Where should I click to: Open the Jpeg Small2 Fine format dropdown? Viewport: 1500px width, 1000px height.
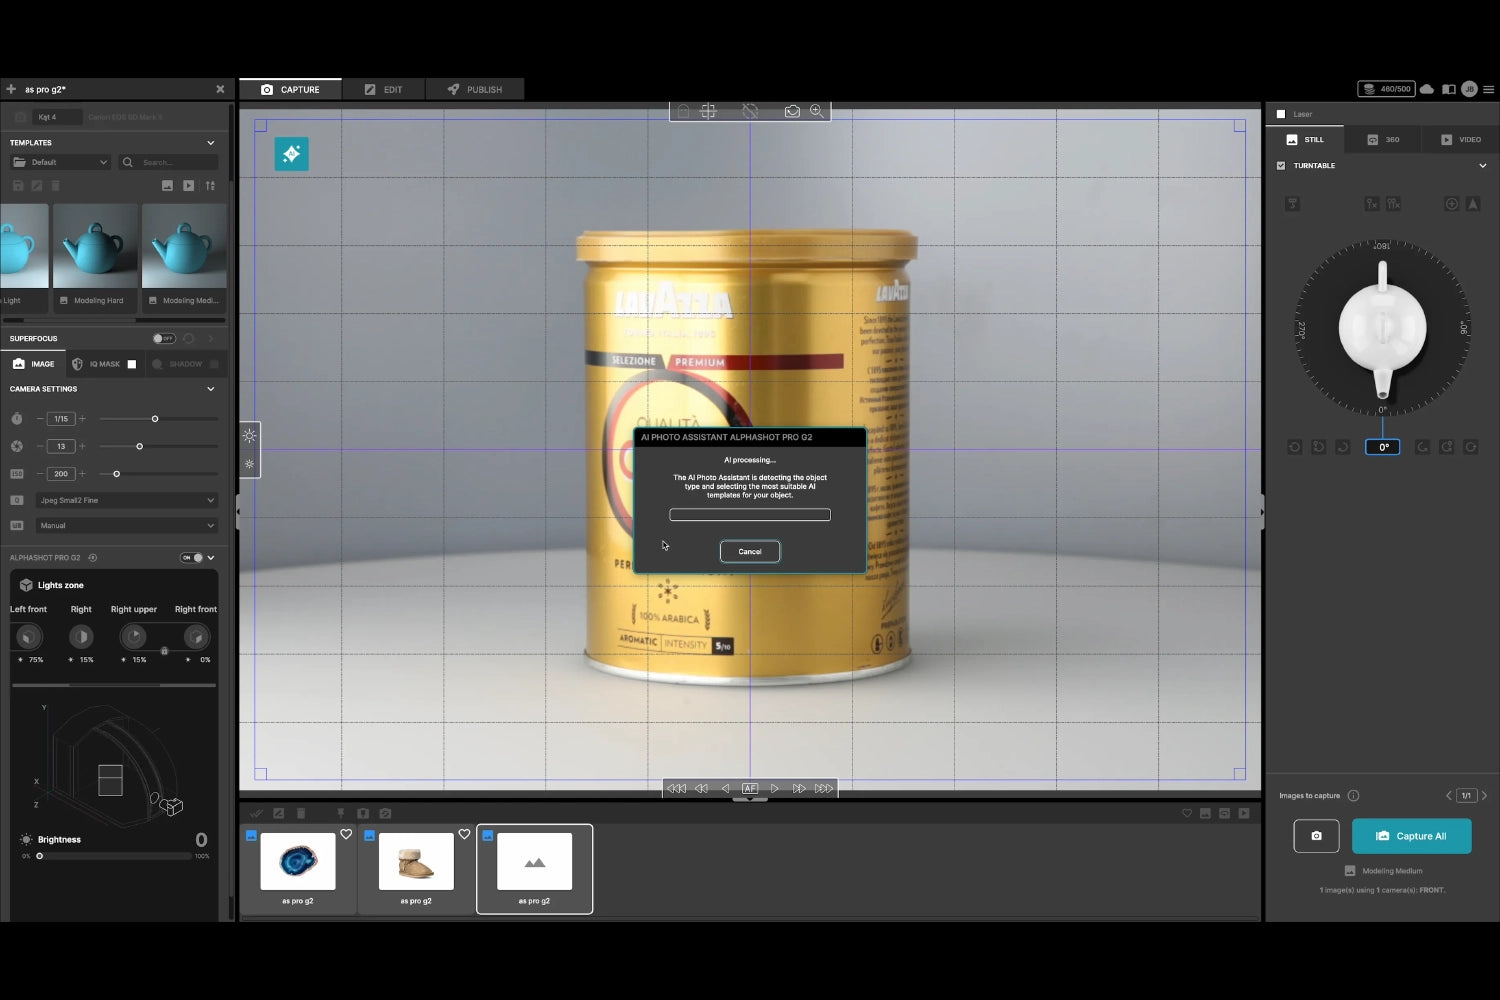126,500
